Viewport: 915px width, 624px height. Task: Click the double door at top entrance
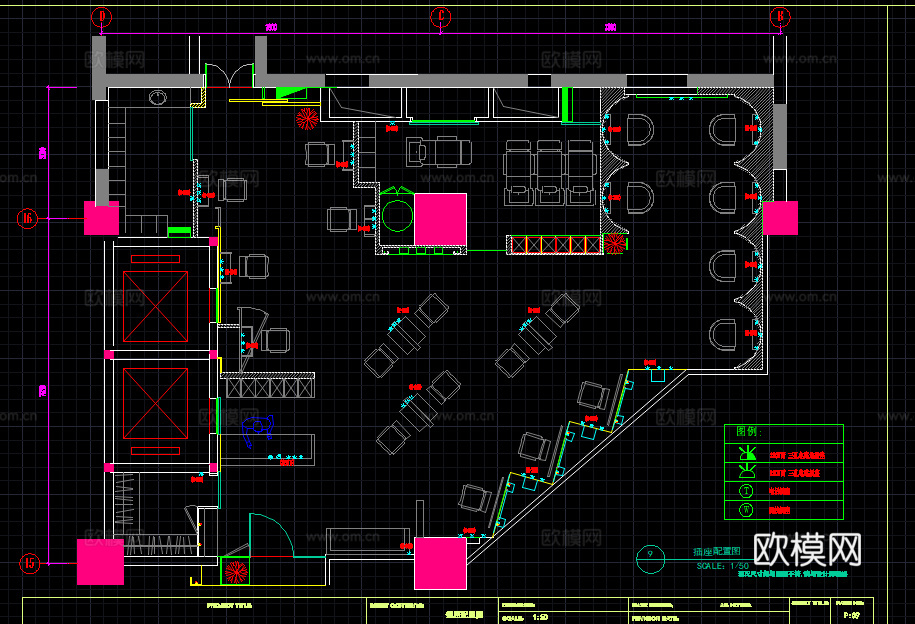tap(230, 77)
